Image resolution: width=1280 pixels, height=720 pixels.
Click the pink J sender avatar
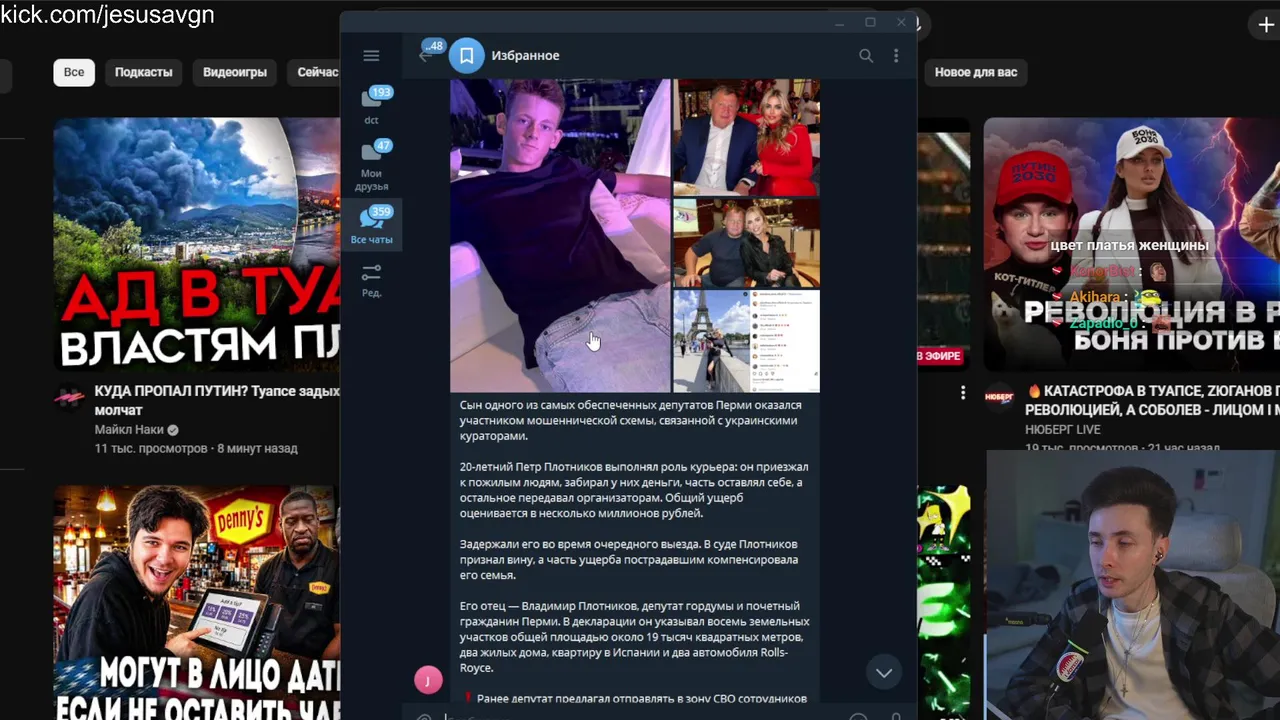click(x=428, y=680)
